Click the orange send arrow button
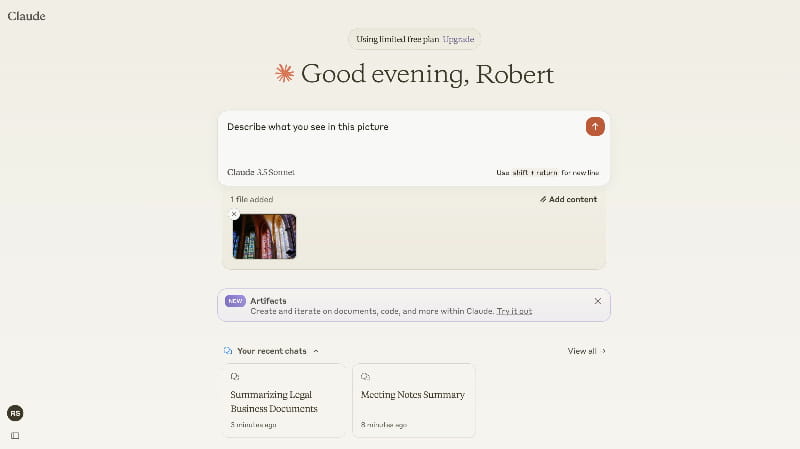800x449 pixels. (595, 127)
